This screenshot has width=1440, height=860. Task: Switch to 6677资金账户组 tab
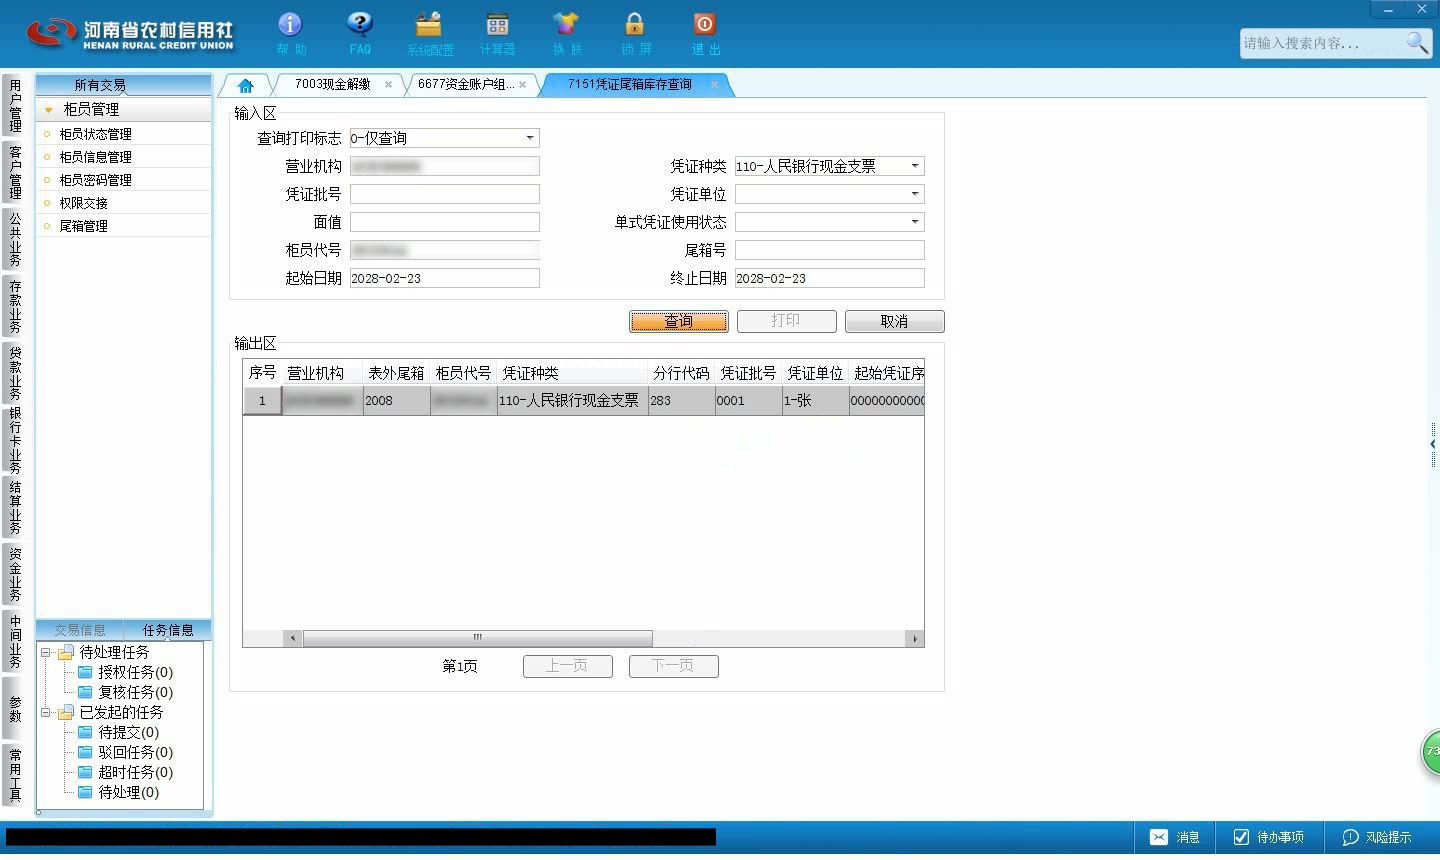pos(466,85)
